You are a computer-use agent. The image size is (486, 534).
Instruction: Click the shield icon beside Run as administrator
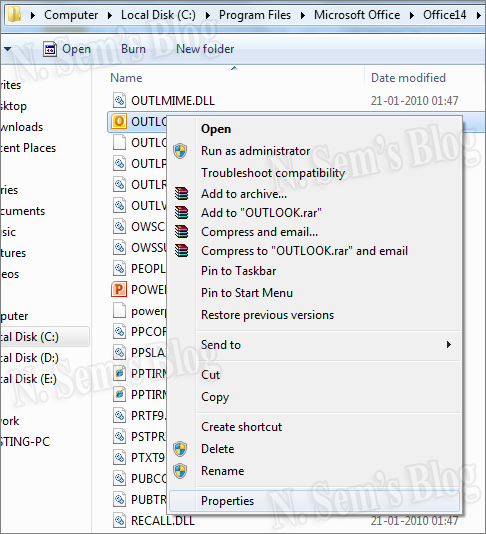[x=180, y=151]
